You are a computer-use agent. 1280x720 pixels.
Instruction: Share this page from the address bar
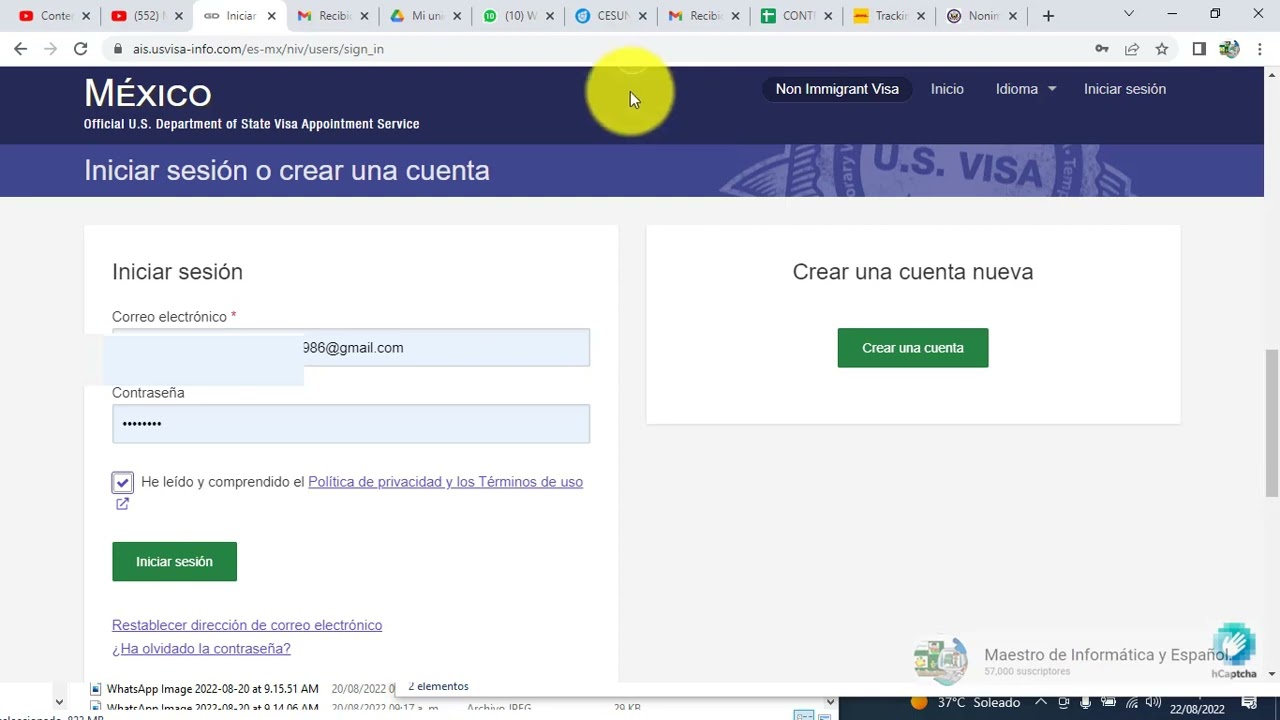[1132, 48]
